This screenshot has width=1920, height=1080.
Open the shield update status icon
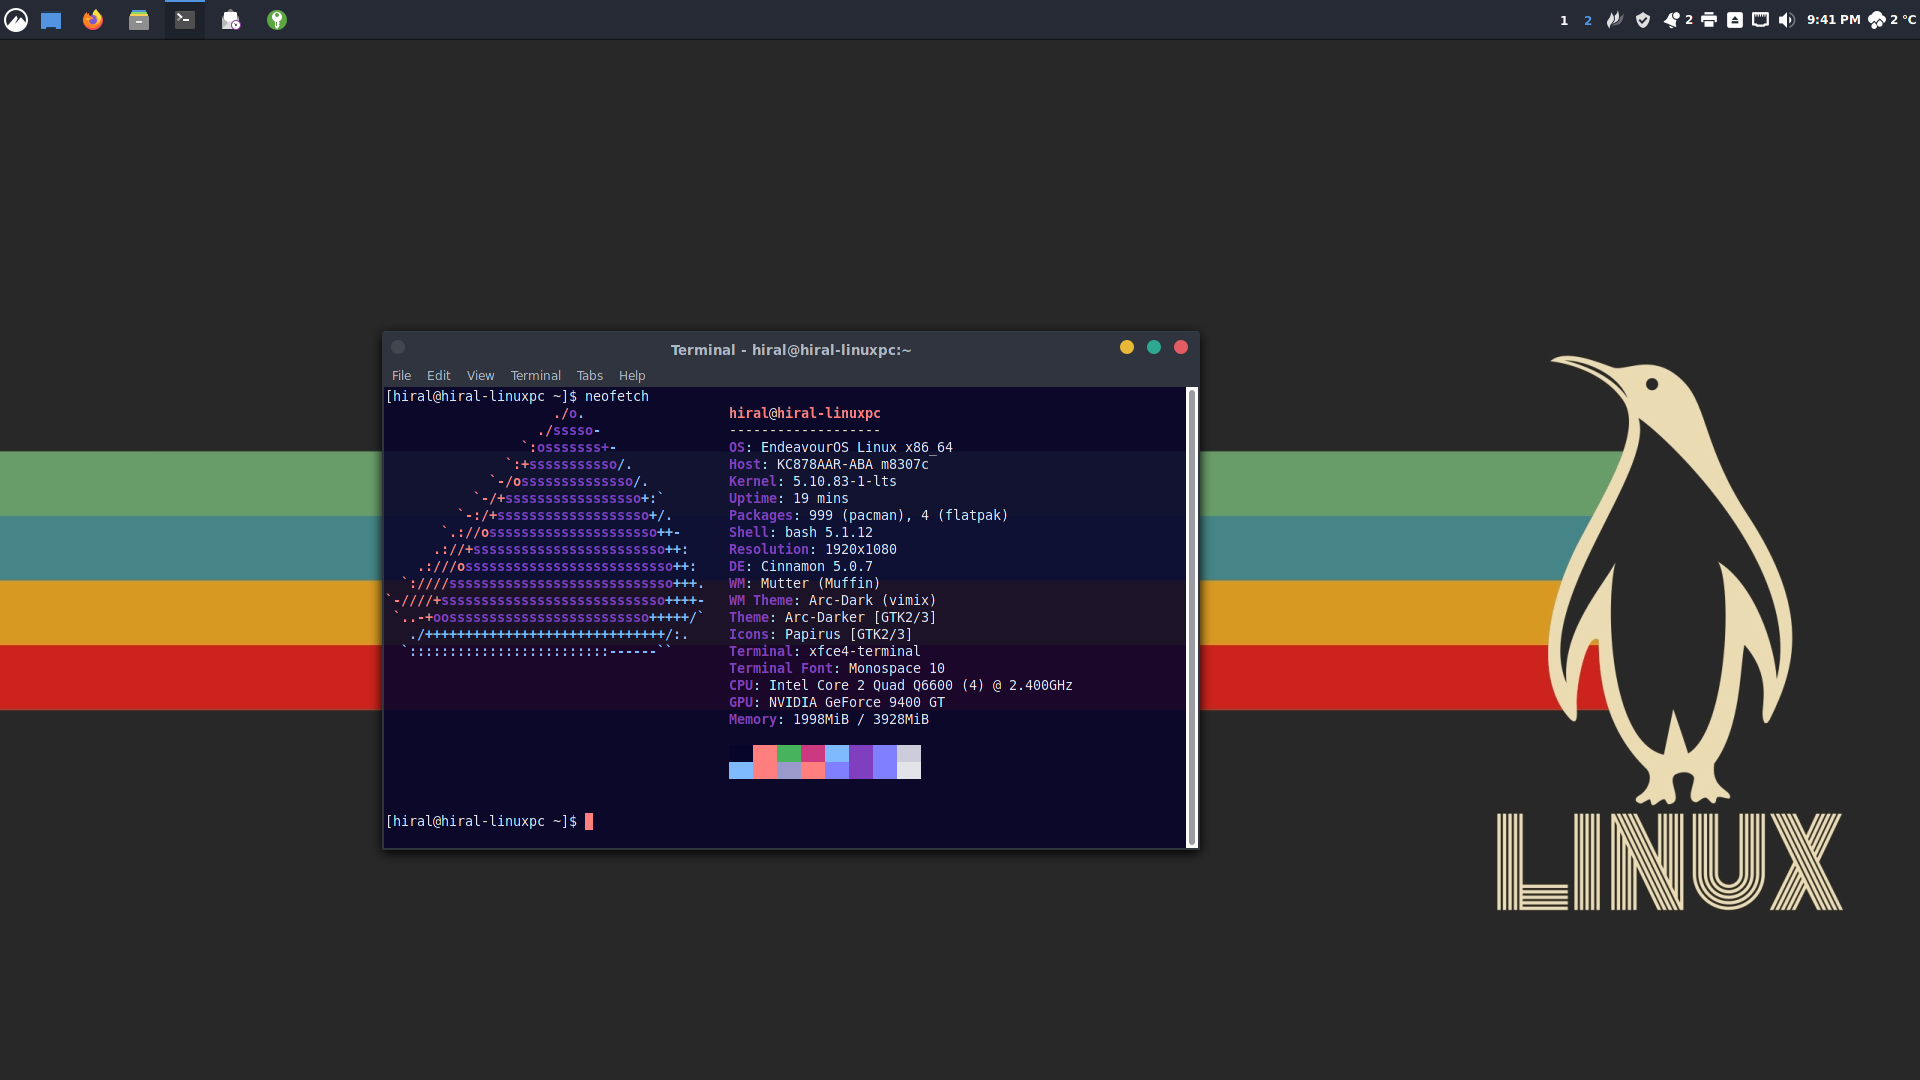1642,20
